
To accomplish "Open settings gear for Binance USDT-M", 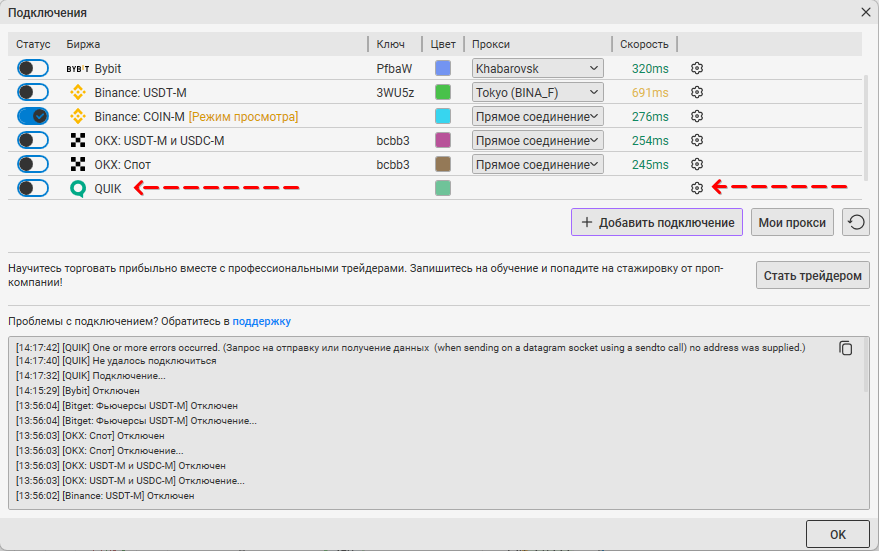I will 697,92.
